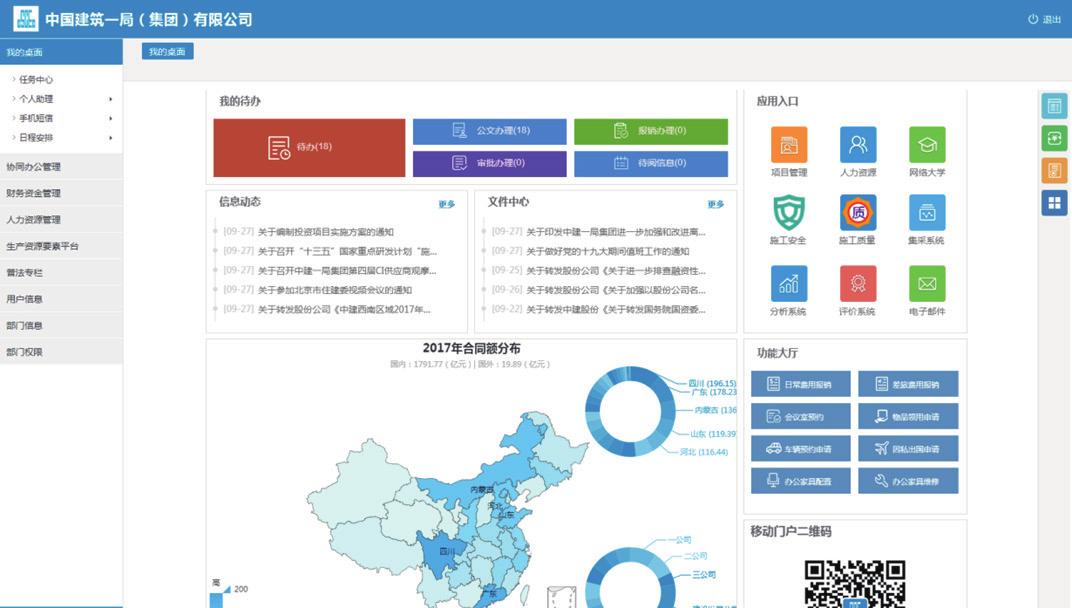This screenshot has width=1072, height=608.
Task: Click the blue grid icon in right sidebar
Action: click(1054, 203)
